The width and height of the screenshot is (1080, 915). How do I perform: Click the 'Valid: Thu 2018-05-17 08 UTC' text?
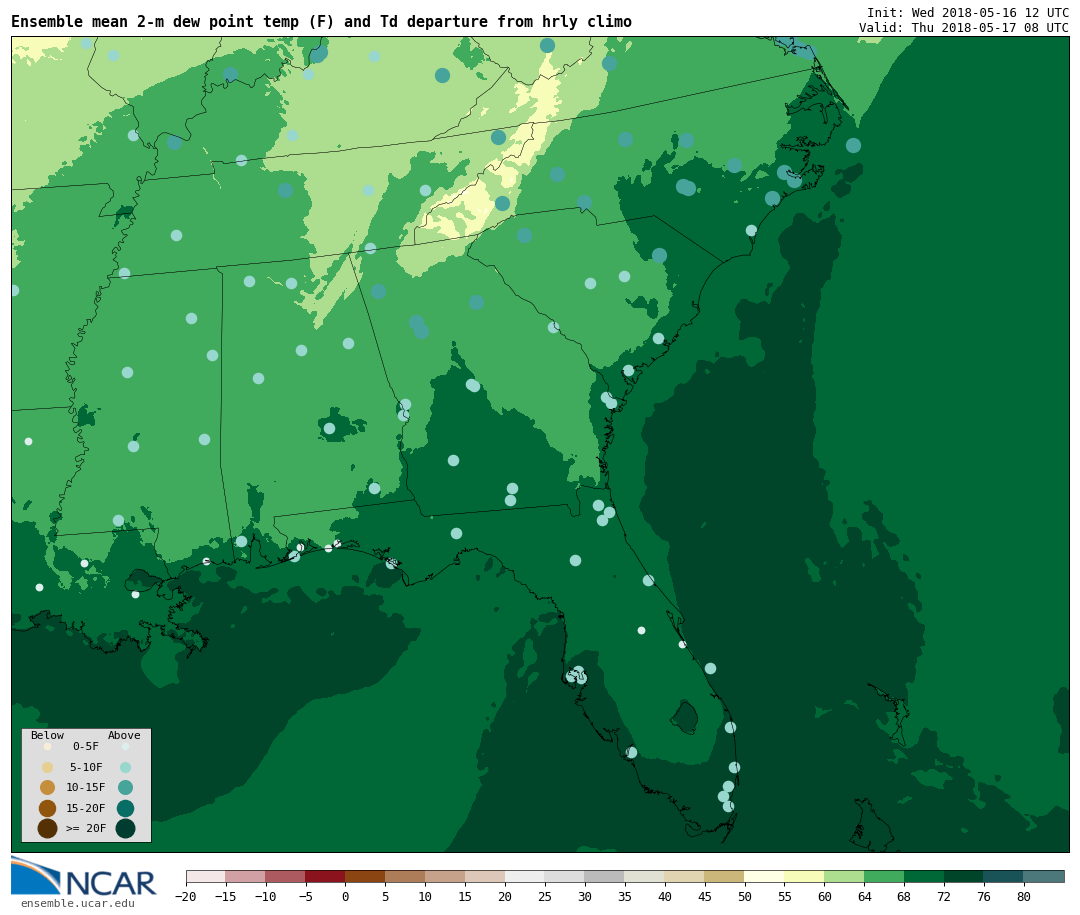coord(964,28)
